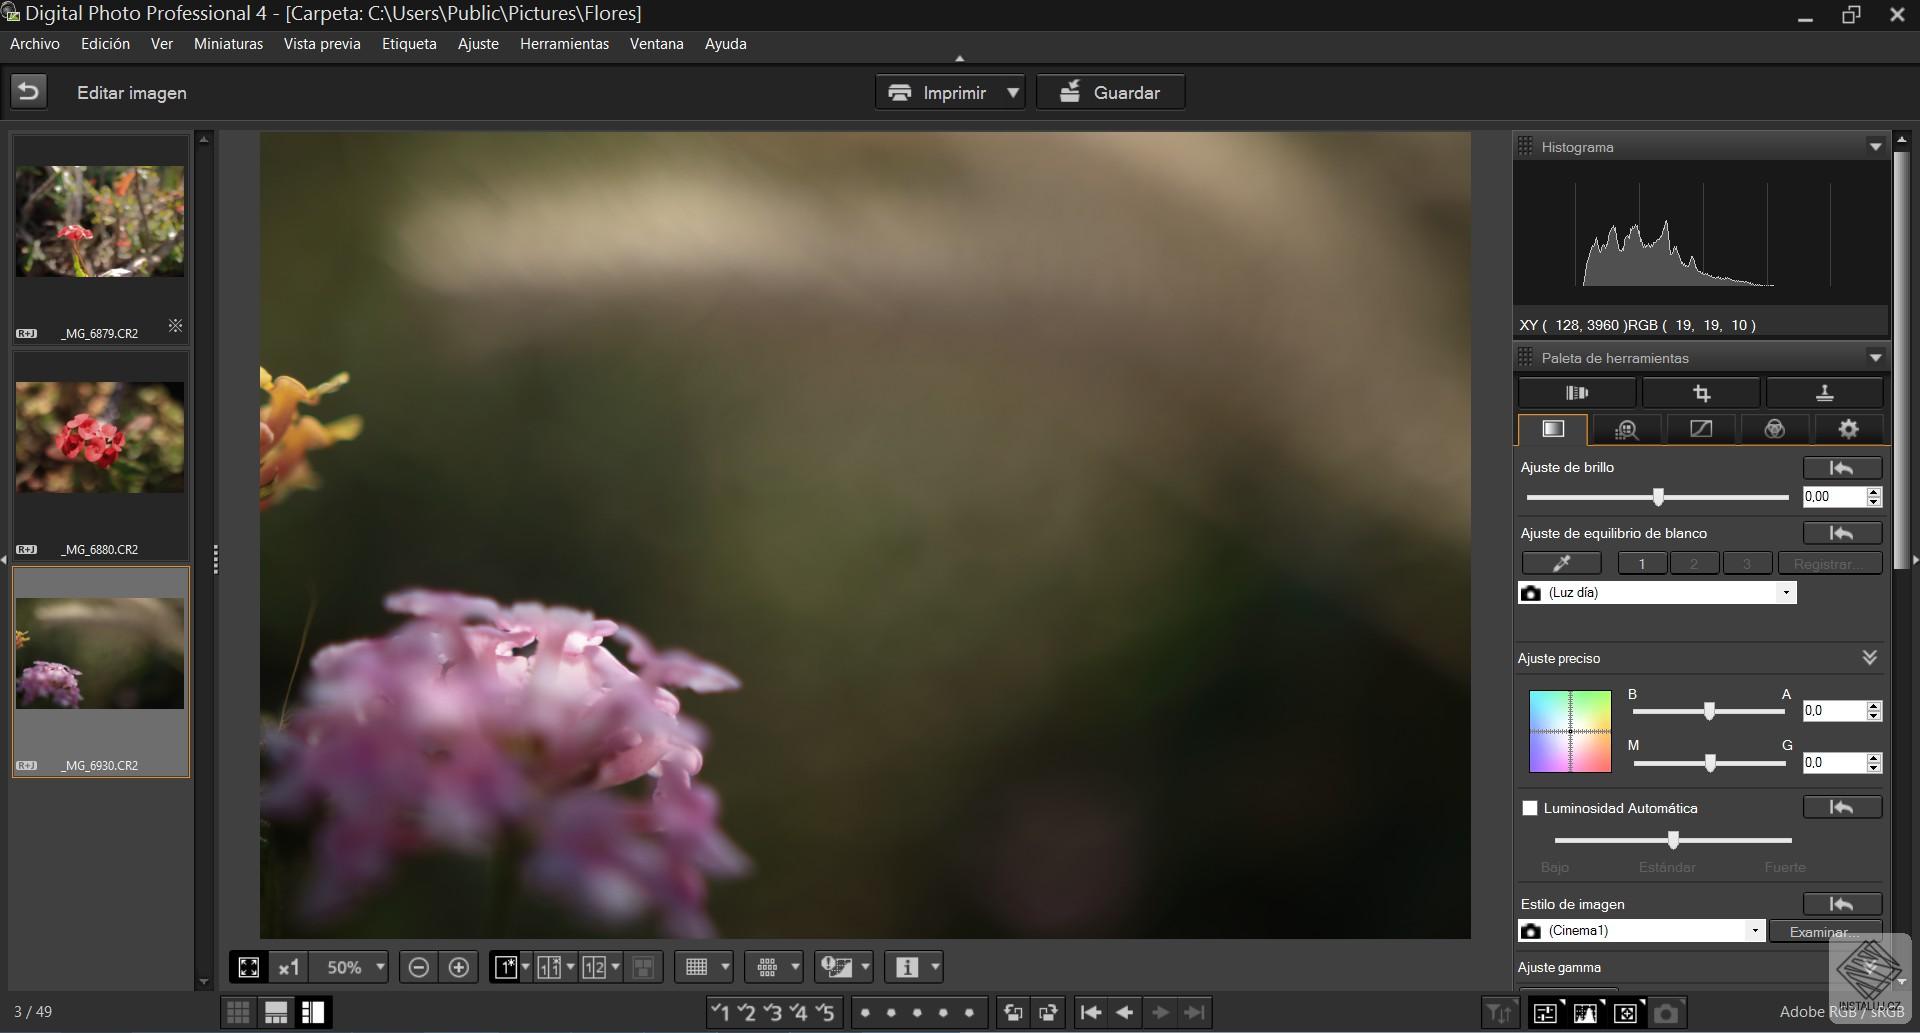Screen dimensions: 1920x1033
Task: Click the Guardar button
Action: 1110,92
